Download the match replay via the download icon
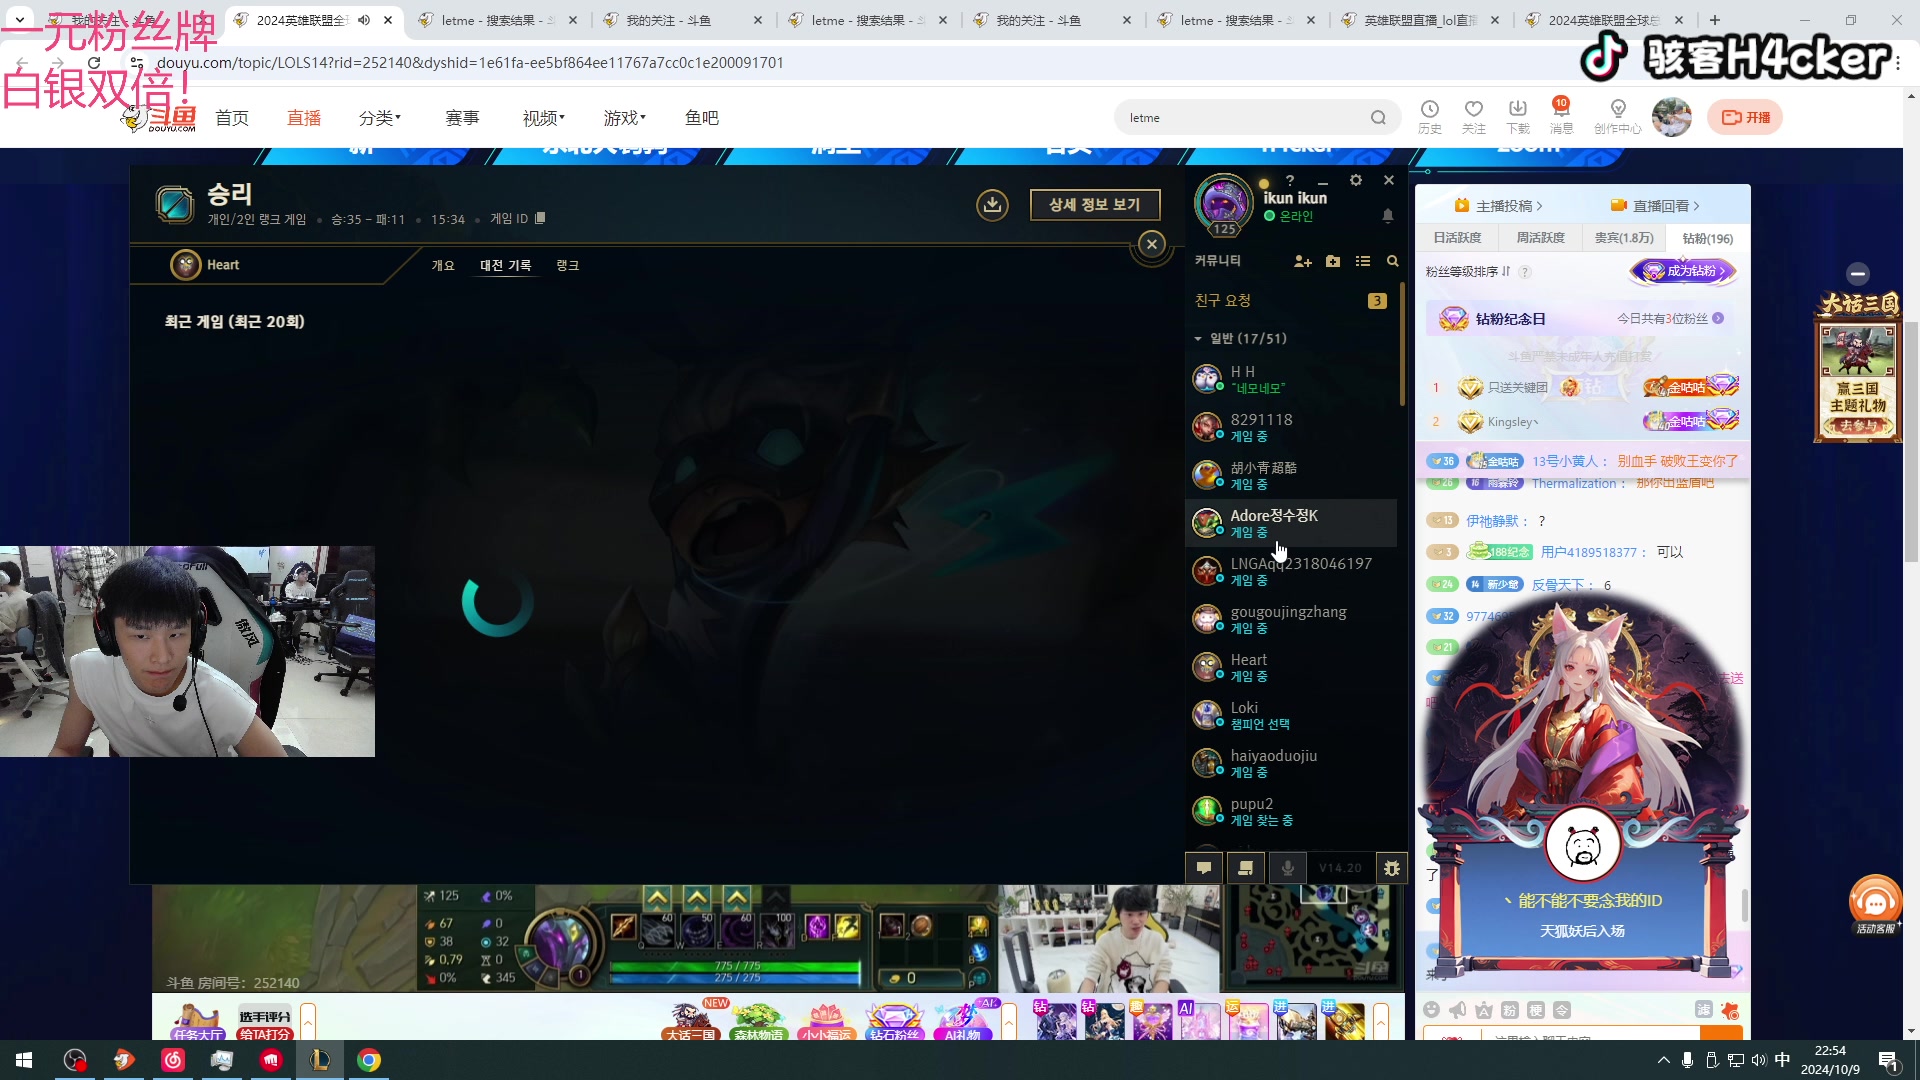 [x=992, y=205]
